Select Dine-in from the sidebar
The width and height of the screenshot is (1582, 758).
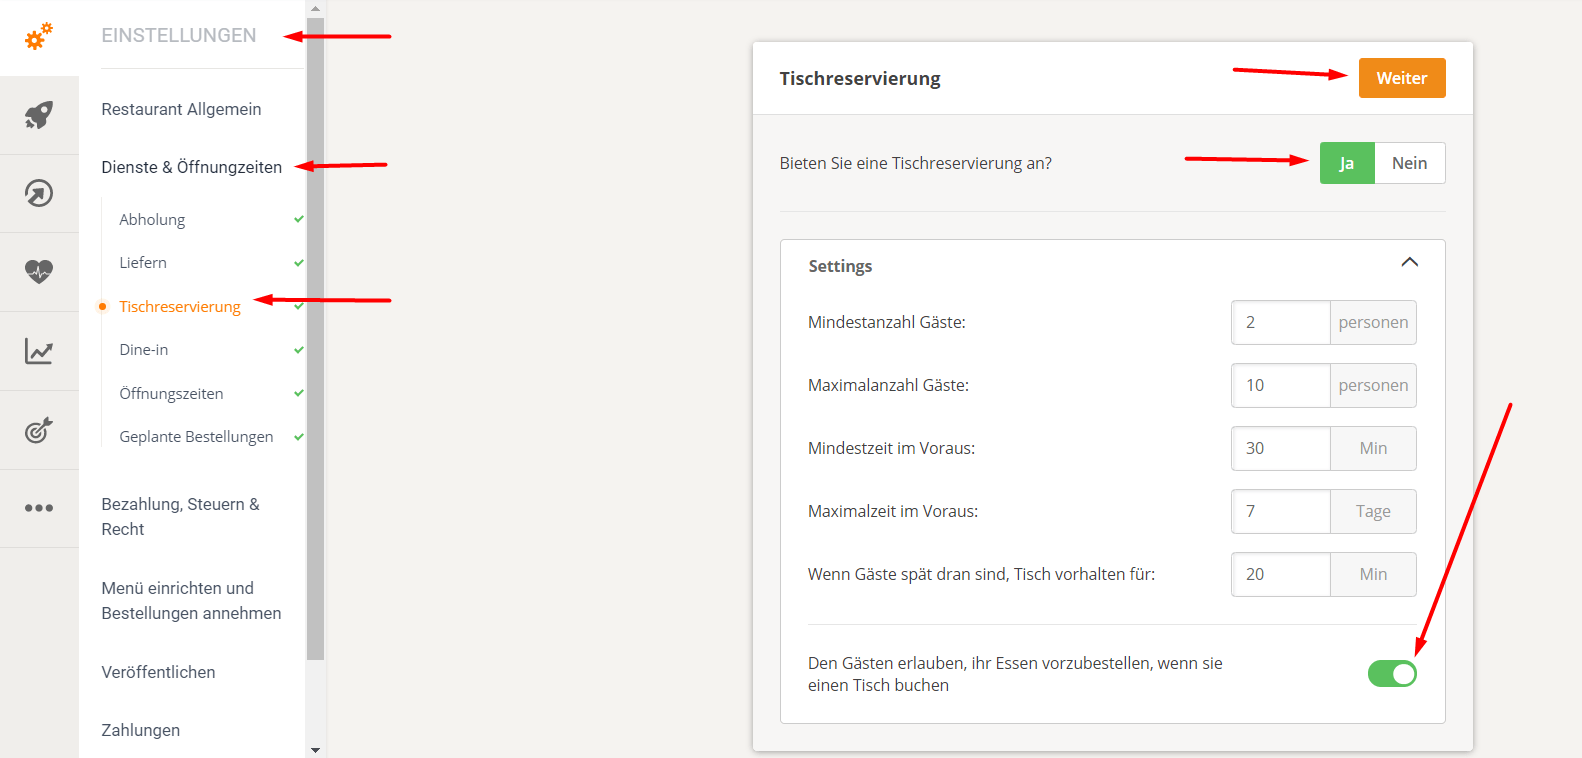(144, 350)
